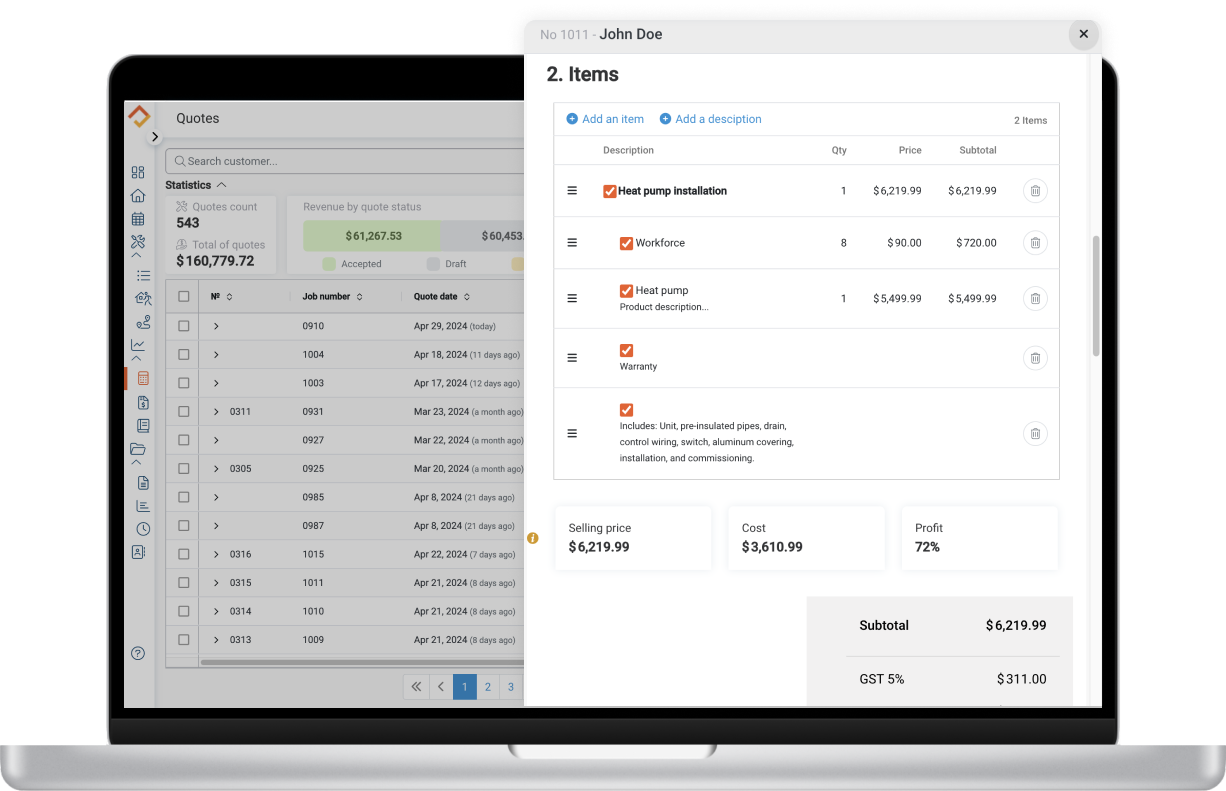The height and width of the screenshot is (791, 1226).
Task: Collapse the Statistics panel
Action: pos(223,184)
